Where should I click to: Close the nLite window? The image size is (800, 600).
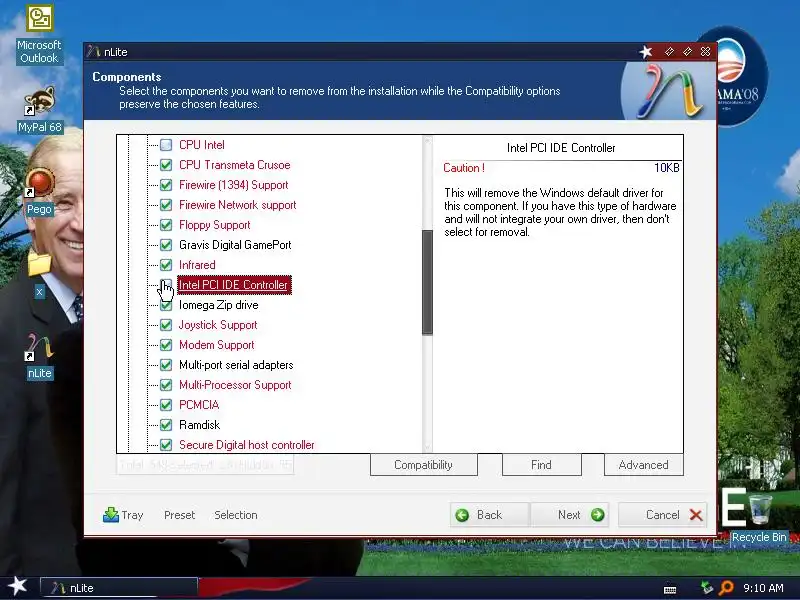(x=706, y=52)
